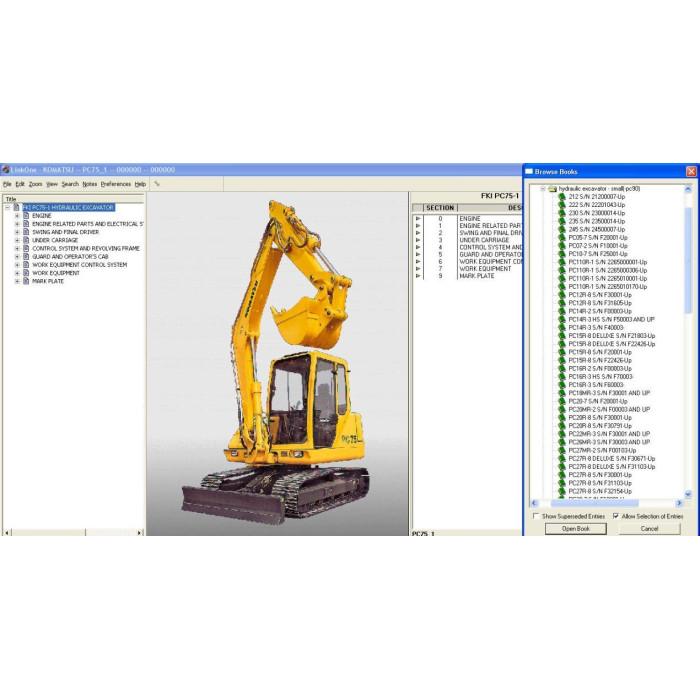Click the small toolbar icon right of the Help menu
Image resolution: width=700 pixels, height=700 pixels.
click(x=157, y=183)
